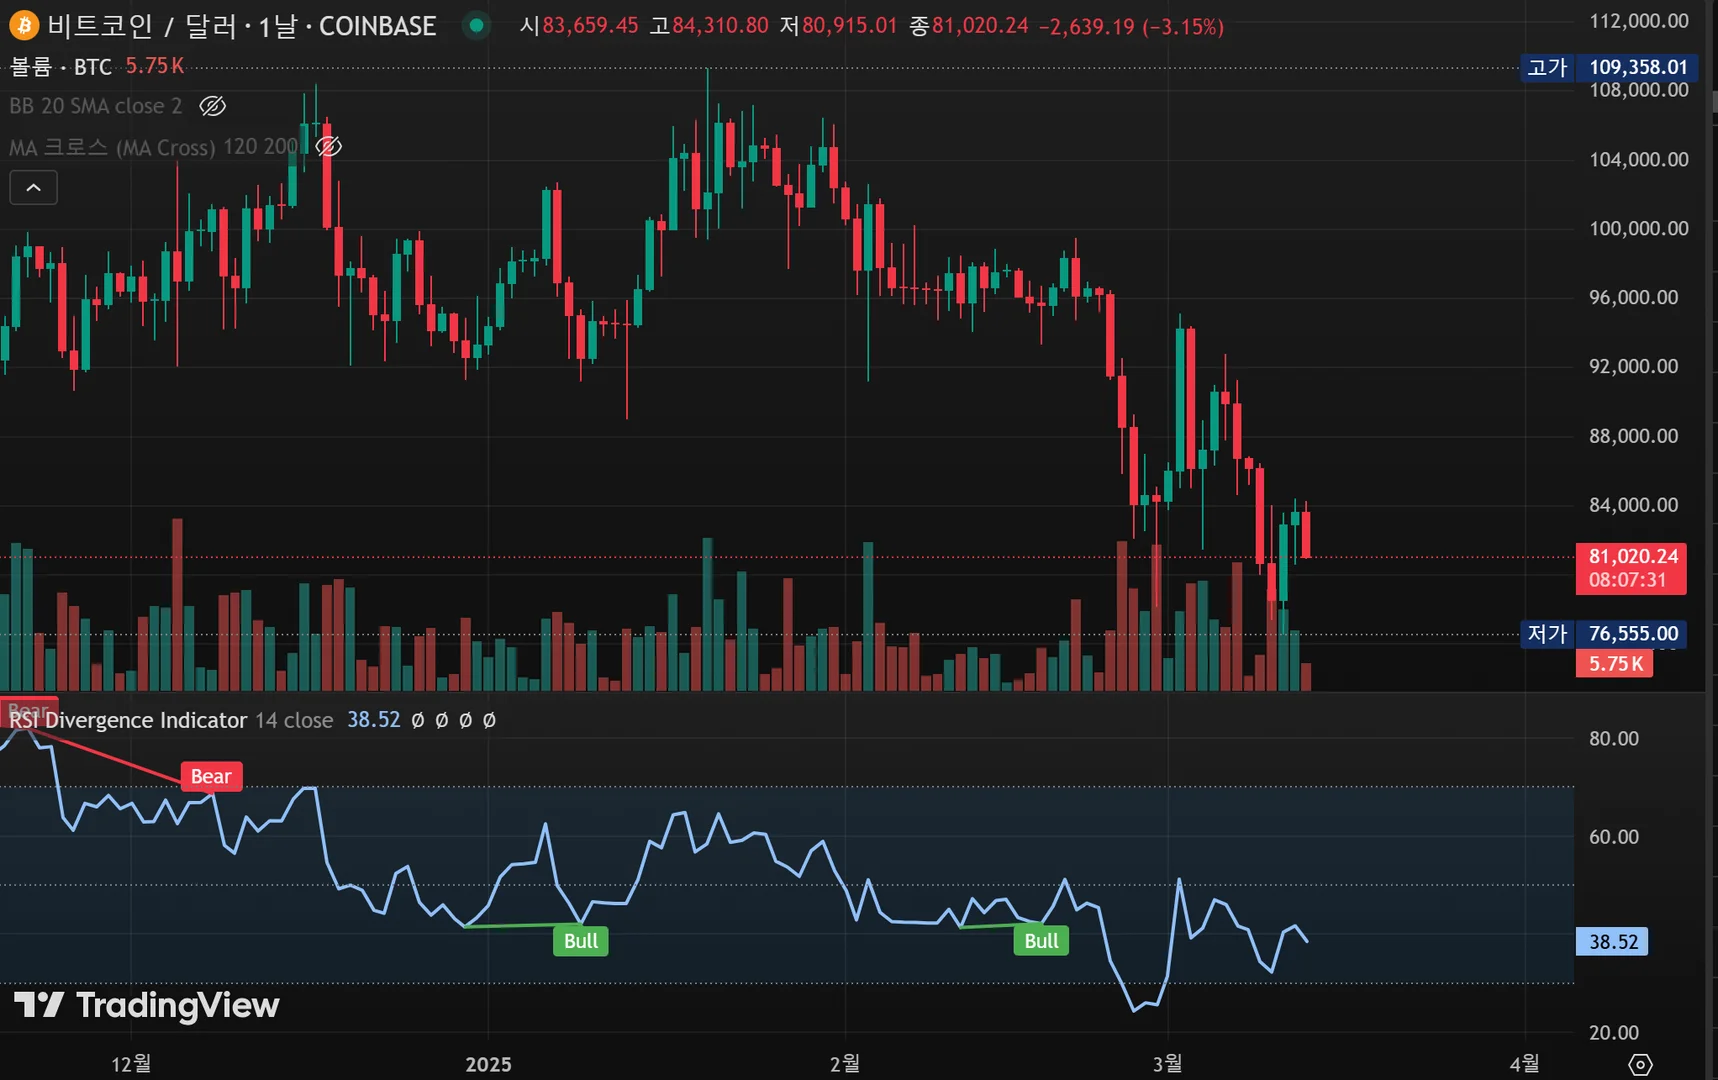Click the 88,000.00 price axis label
Viewport: 1718px width, 1080px height.
point(1633,436)
